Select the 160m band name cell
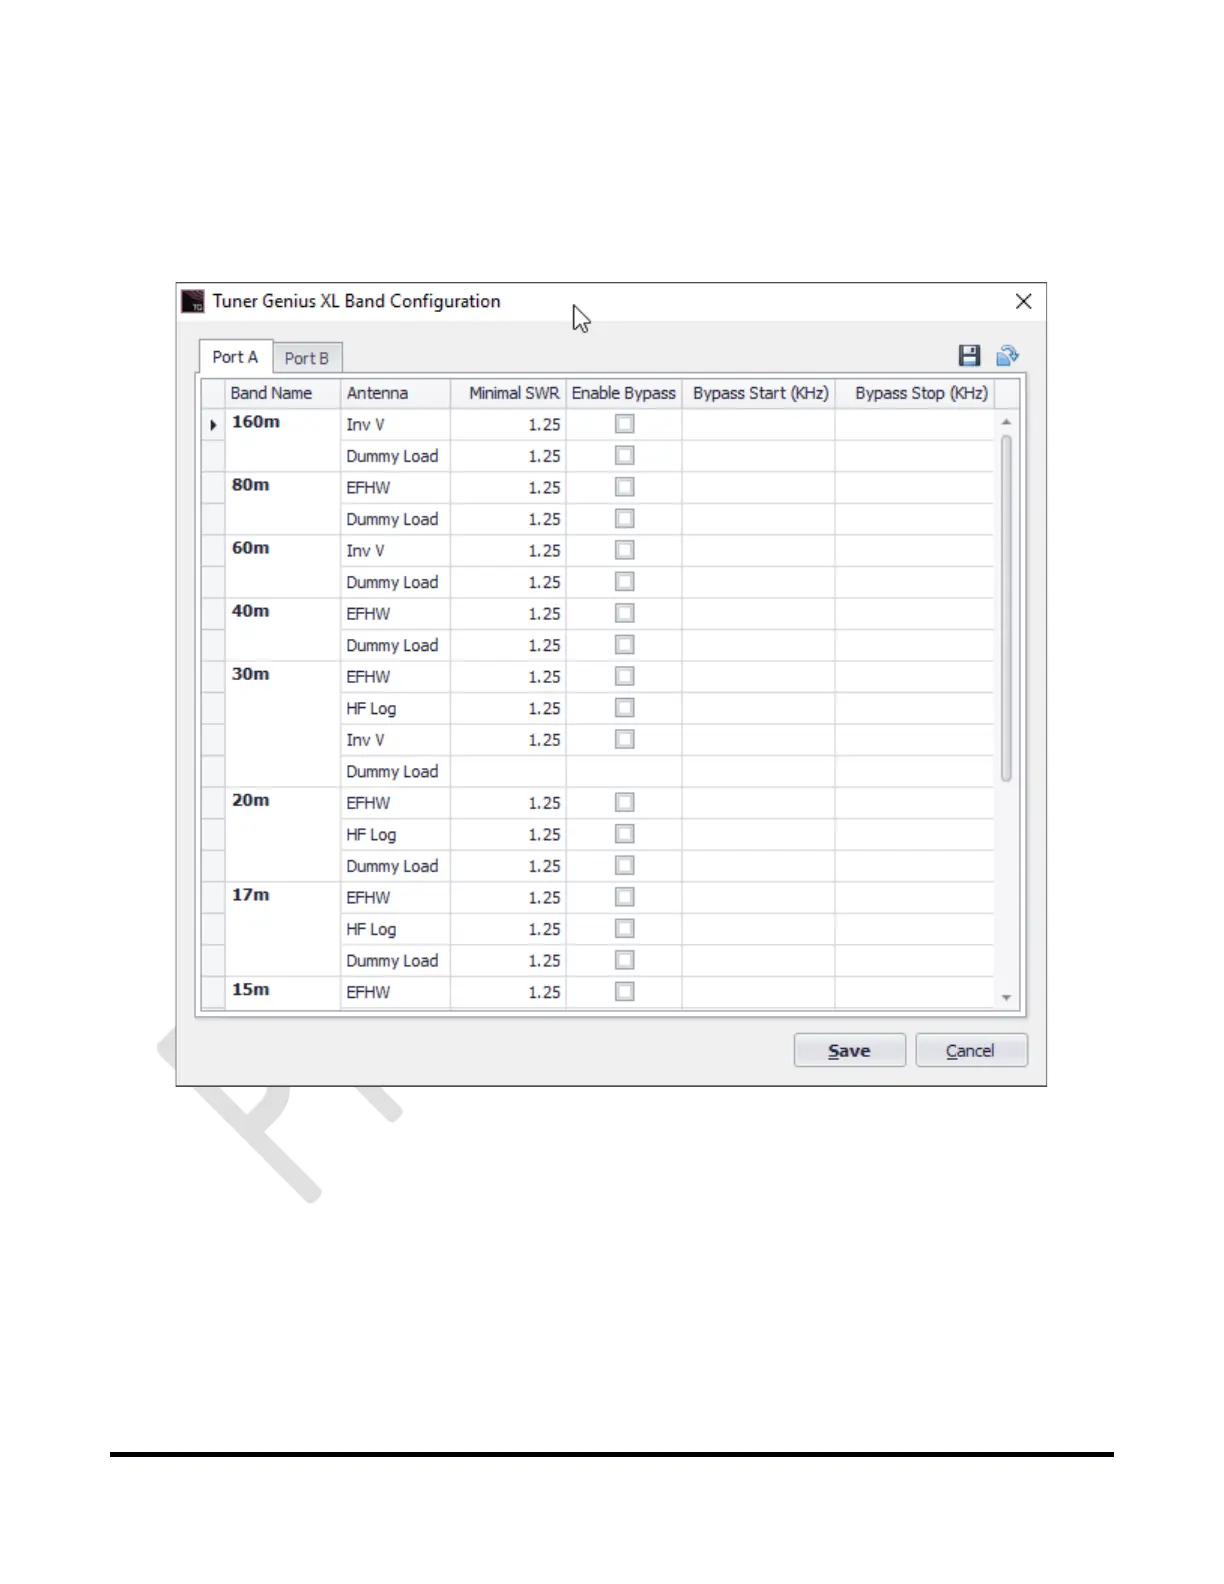 click(x=283, y=440)
